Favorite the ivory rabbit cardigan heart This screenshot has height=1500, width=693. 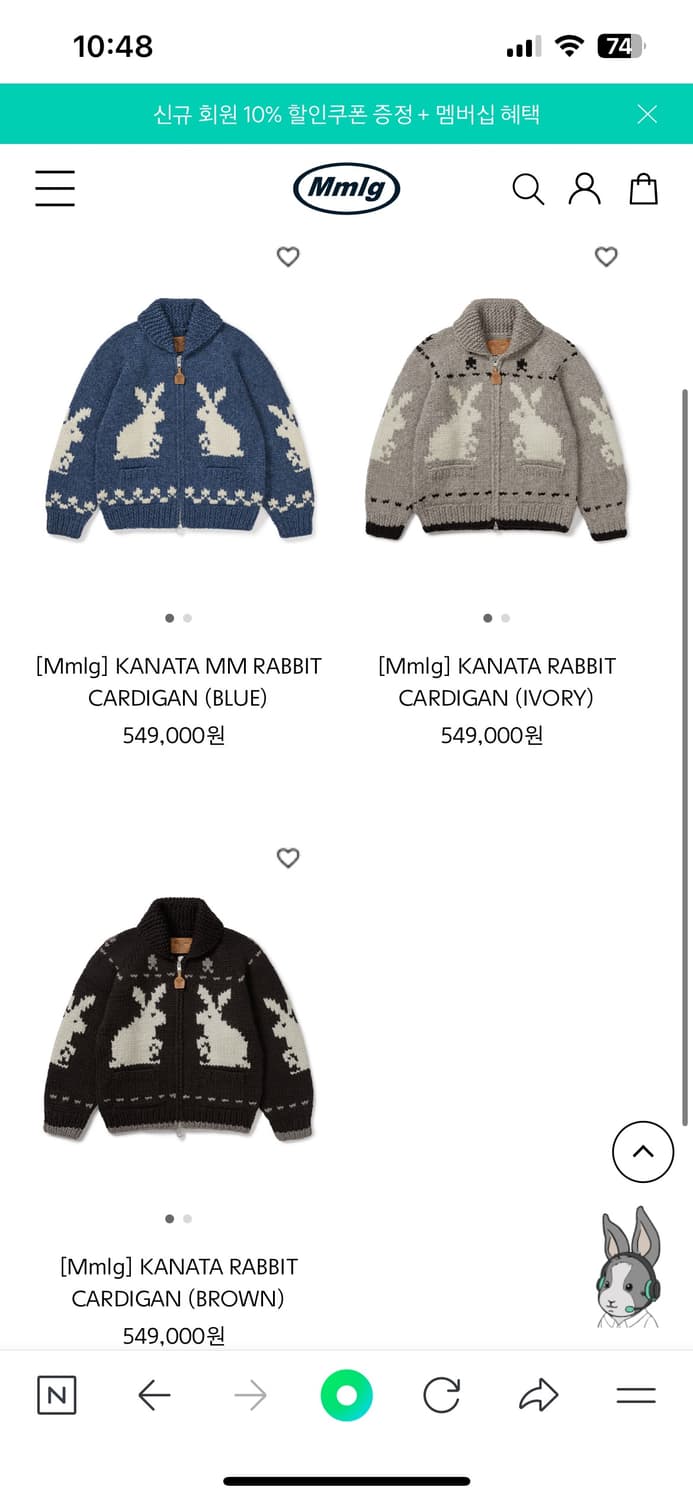[606, 257]
